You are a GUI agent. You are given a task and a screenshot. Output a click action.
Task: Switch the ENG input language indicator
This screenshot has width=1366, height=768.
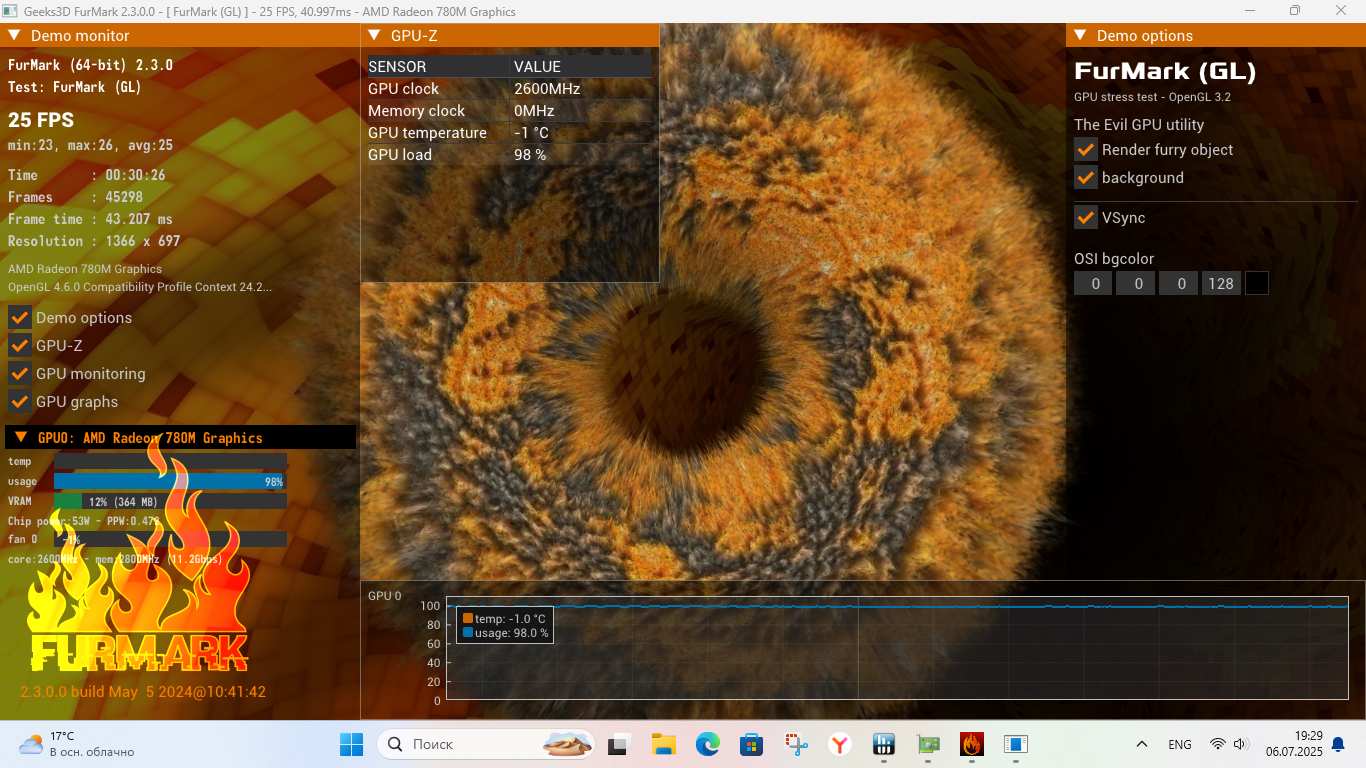[1180, 744]
